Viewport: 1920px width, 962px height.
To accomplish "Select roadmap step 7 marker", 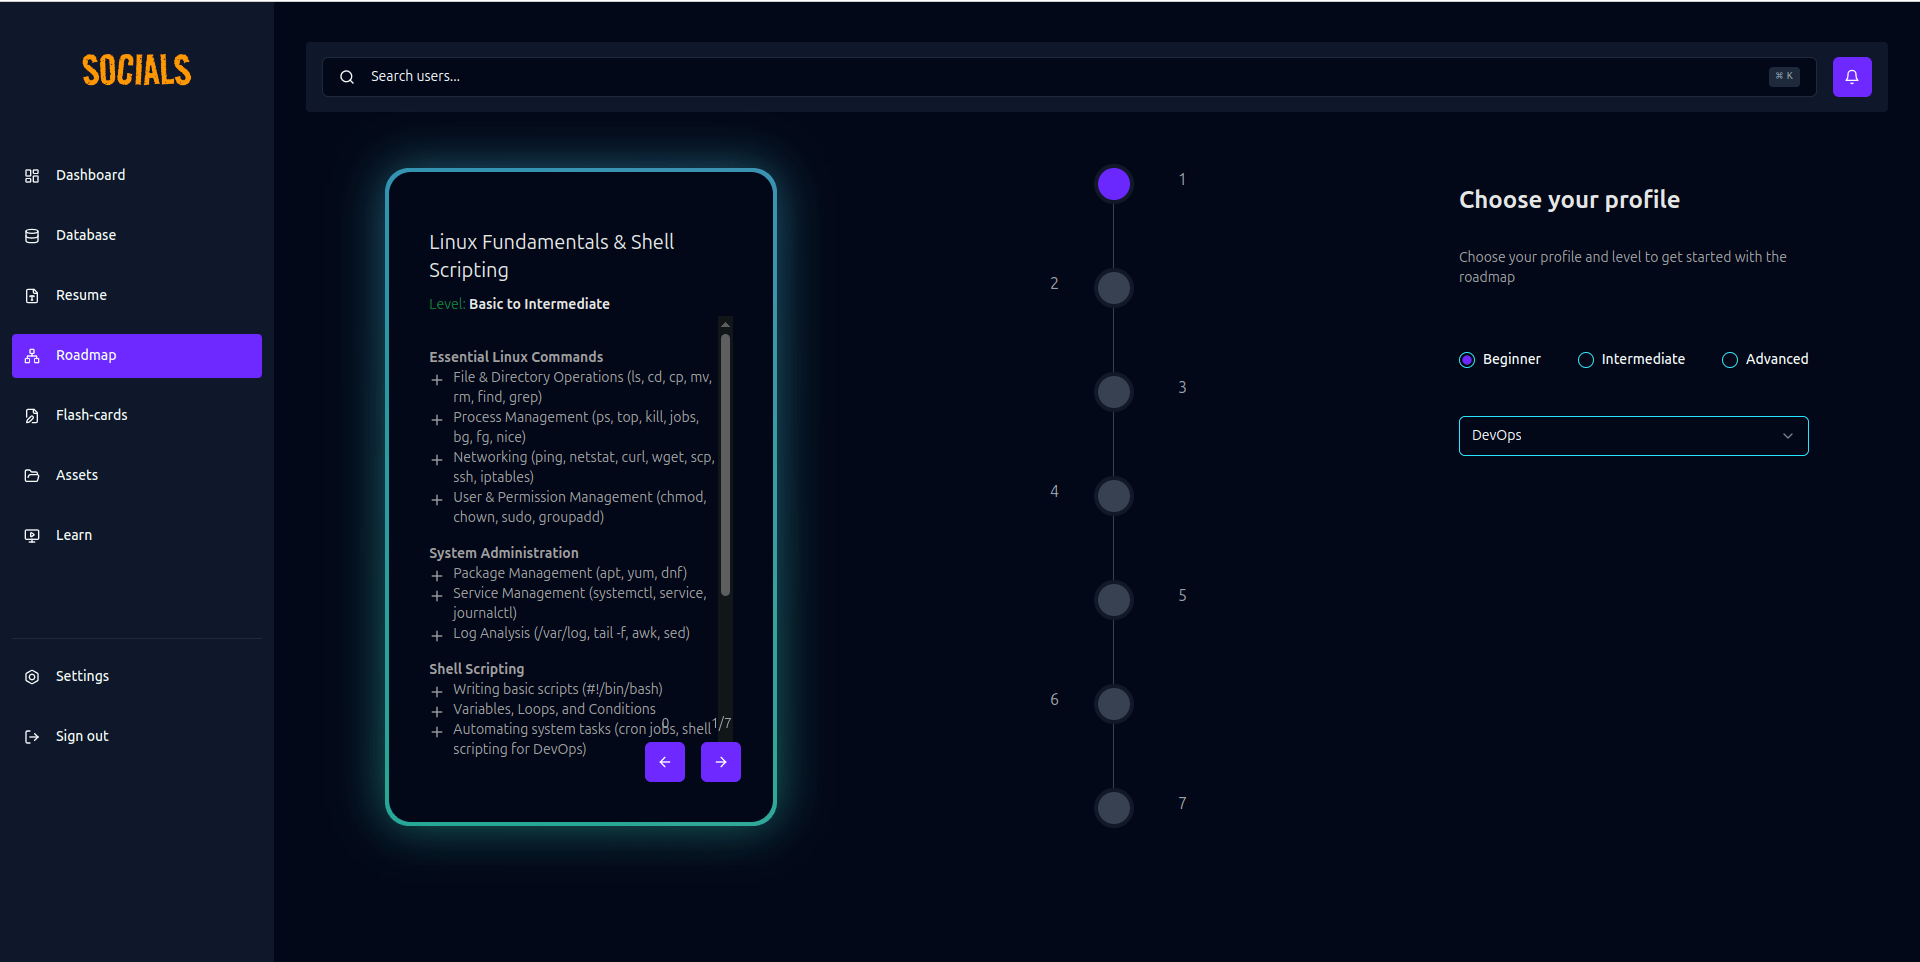I will click(1114, 808).
